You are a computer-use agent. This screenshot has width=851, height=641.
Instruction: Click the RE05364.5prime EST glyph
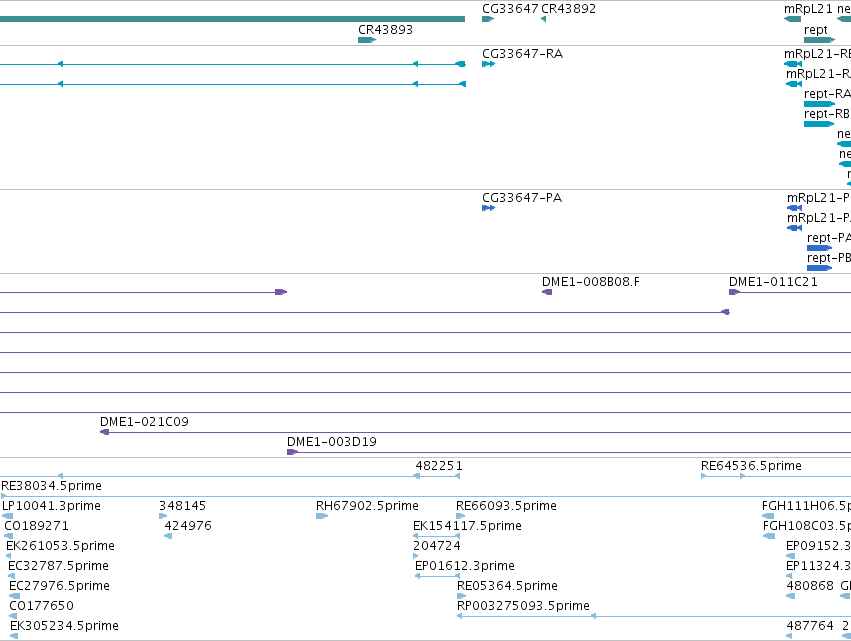[461, 596]
